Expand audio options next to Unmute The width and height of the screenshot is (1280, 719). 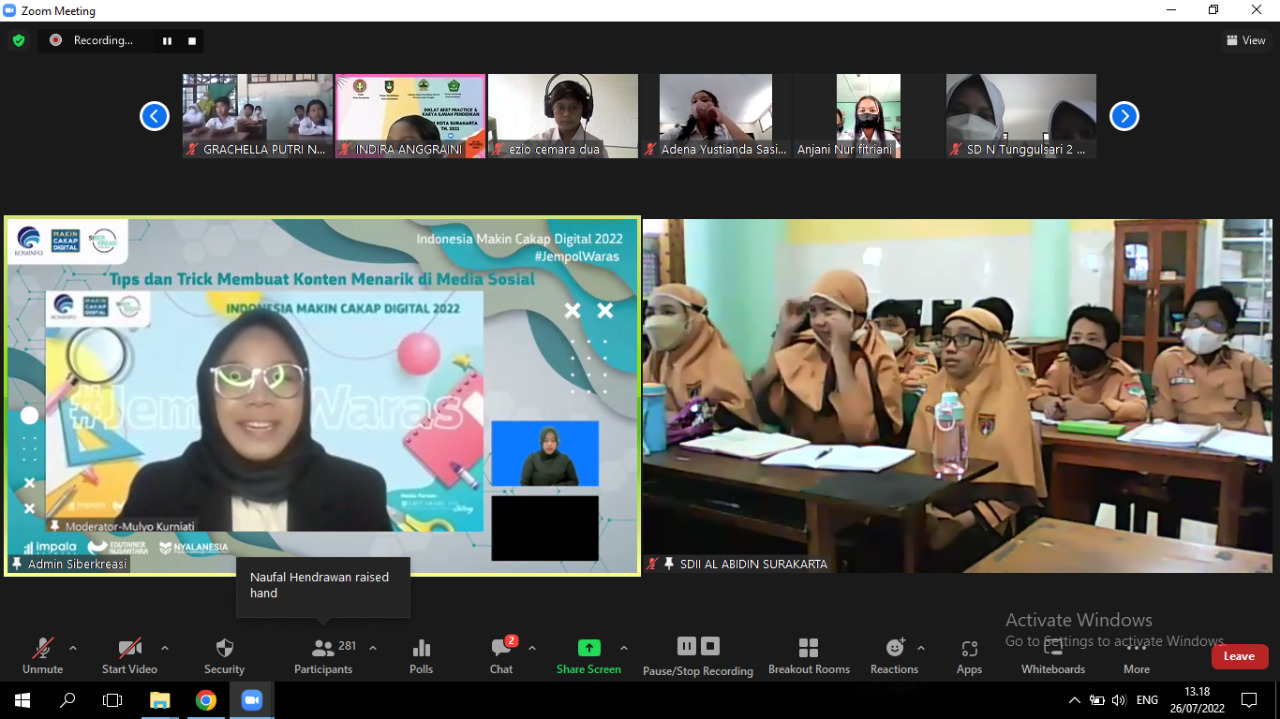click(x=73, y=648)
